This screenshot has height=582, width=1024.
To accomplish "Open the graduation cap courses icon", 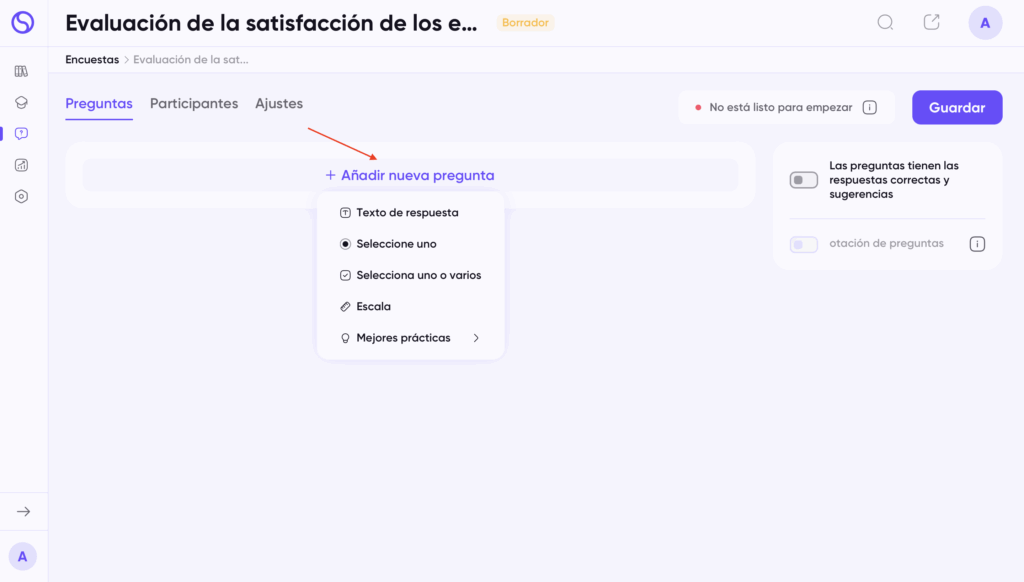I will (x=22, y=102).
